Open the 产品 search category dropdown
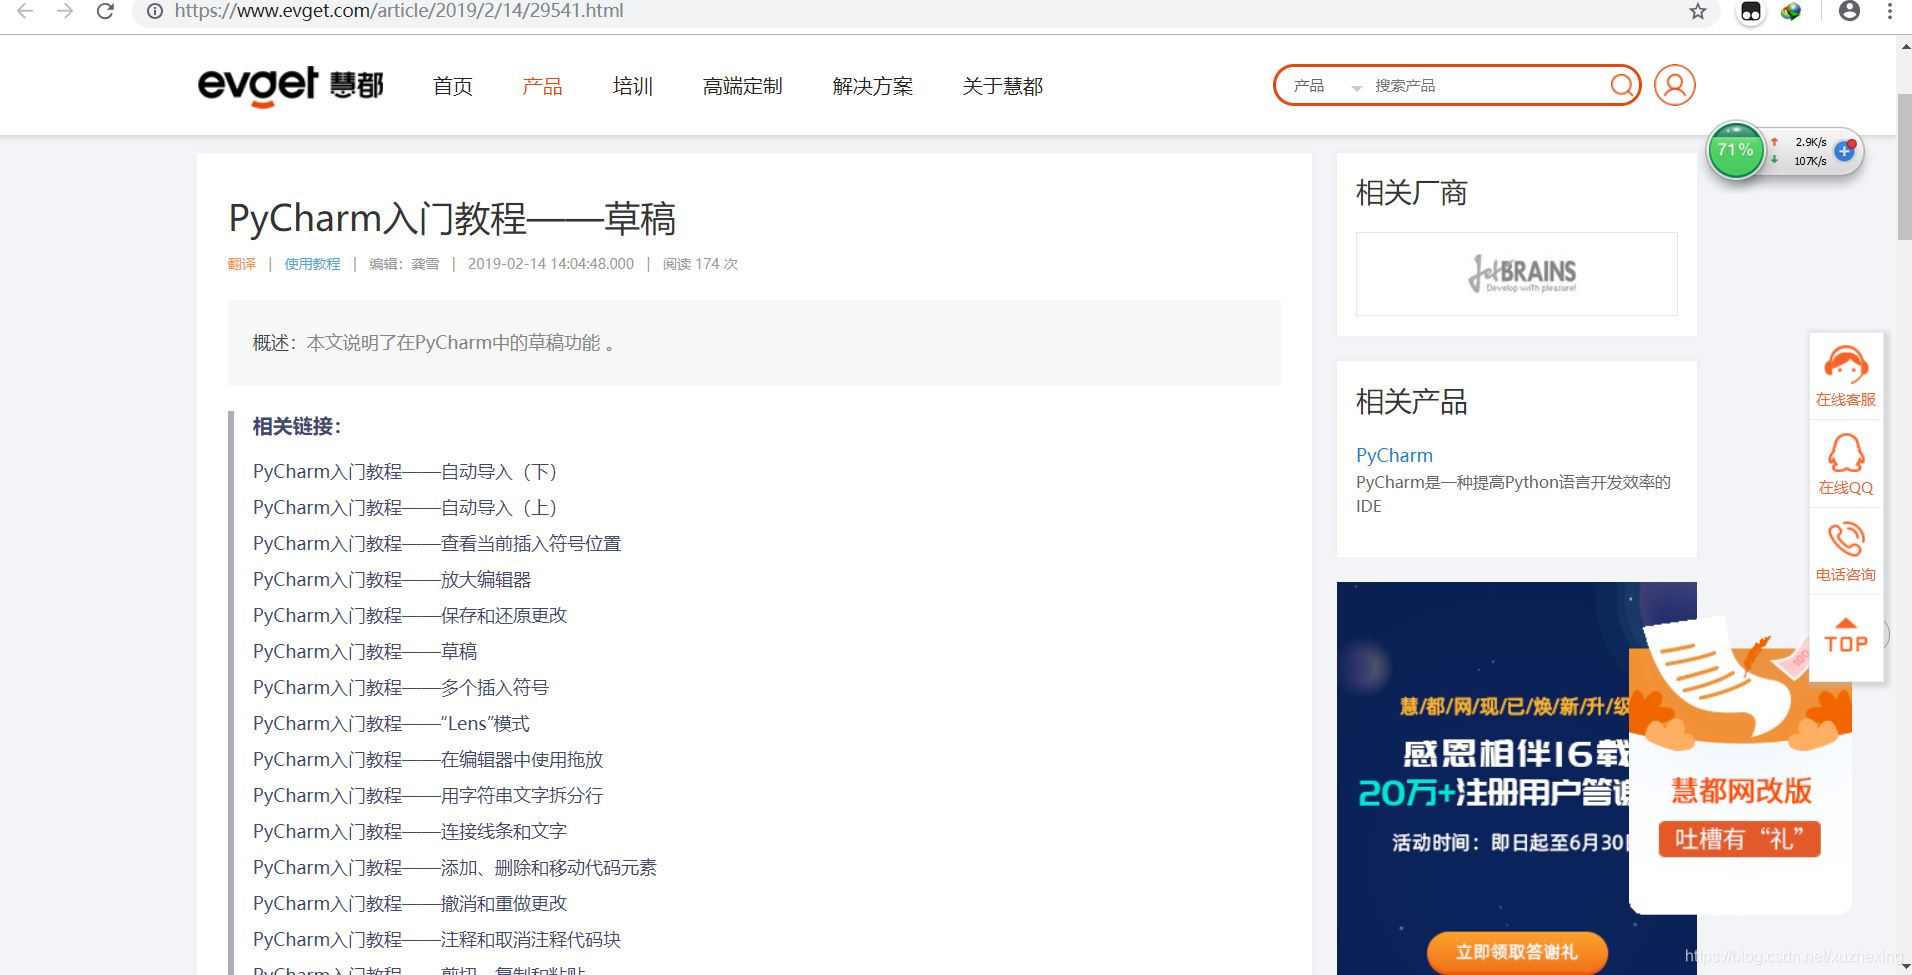The width and height of the screenshot is (1912, 975). tap(1327, 86)
